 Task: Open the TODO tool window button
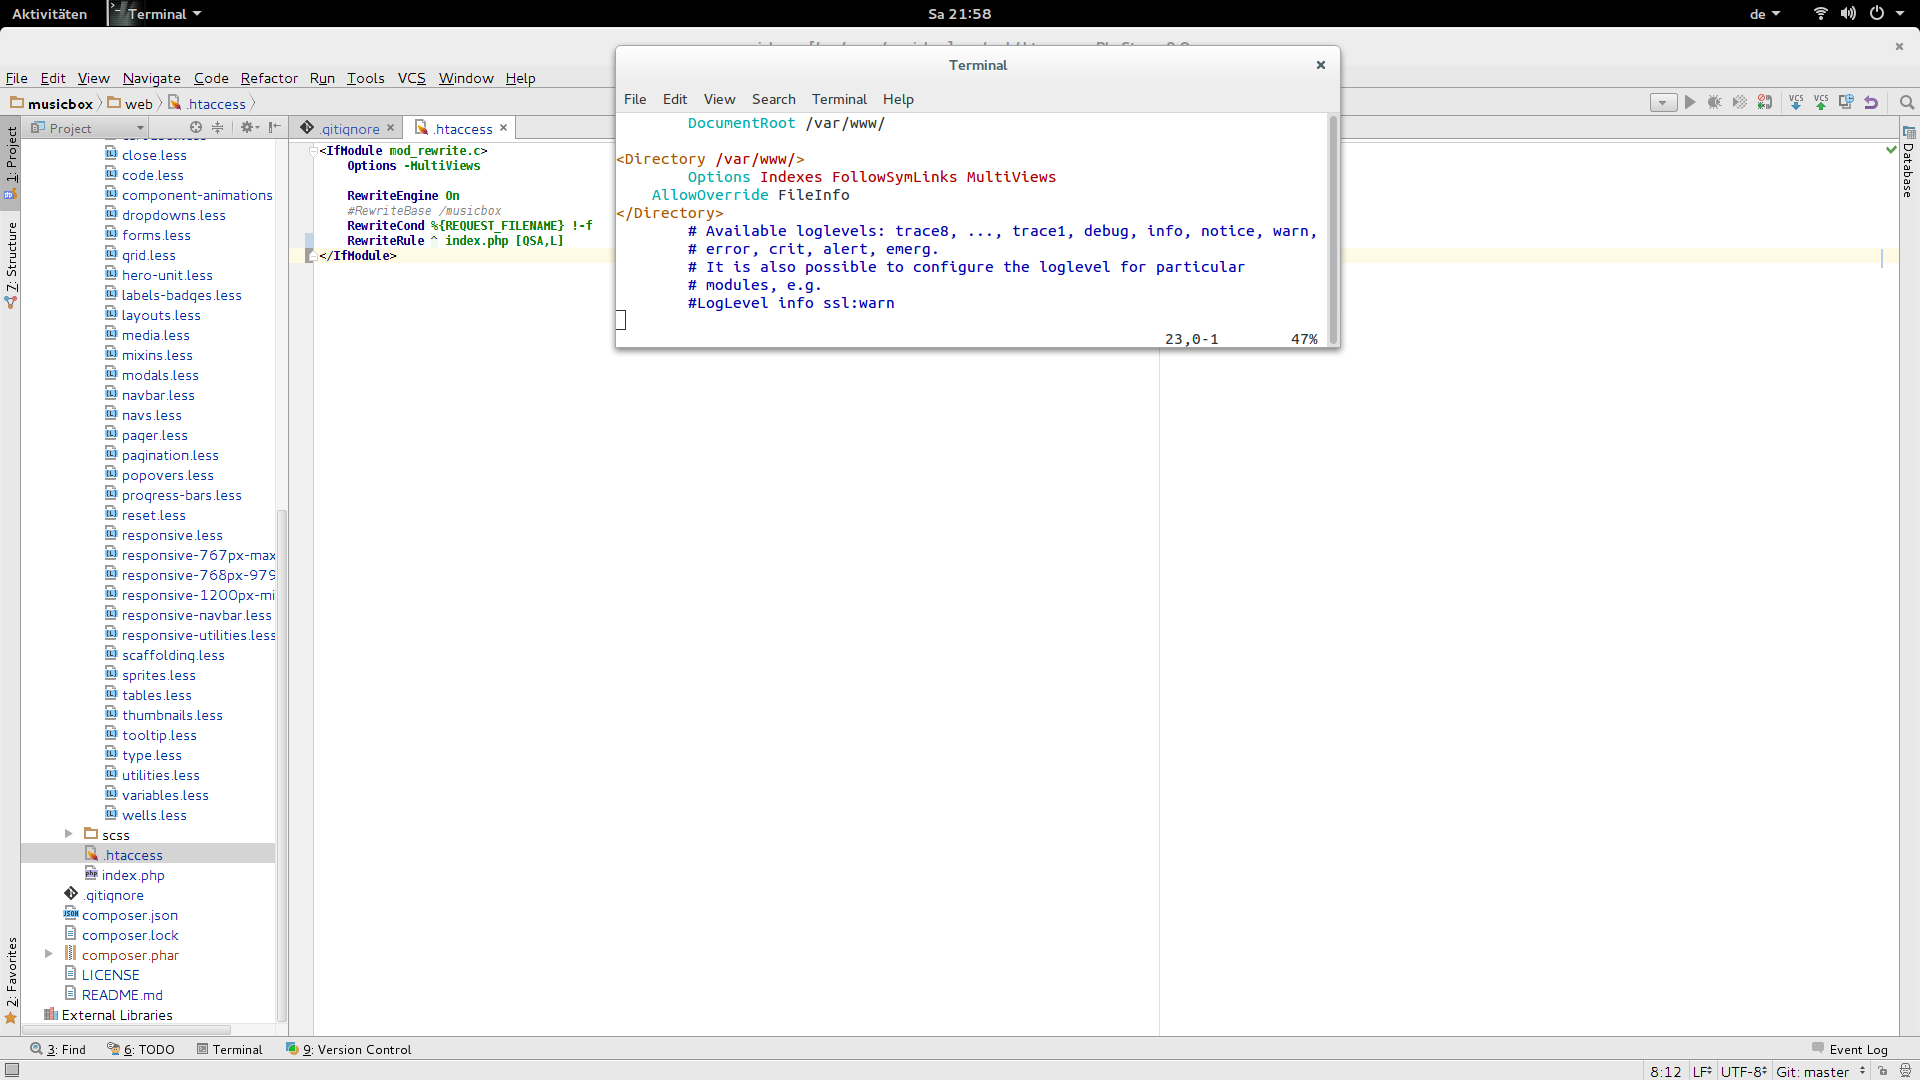pos(141,1049)
